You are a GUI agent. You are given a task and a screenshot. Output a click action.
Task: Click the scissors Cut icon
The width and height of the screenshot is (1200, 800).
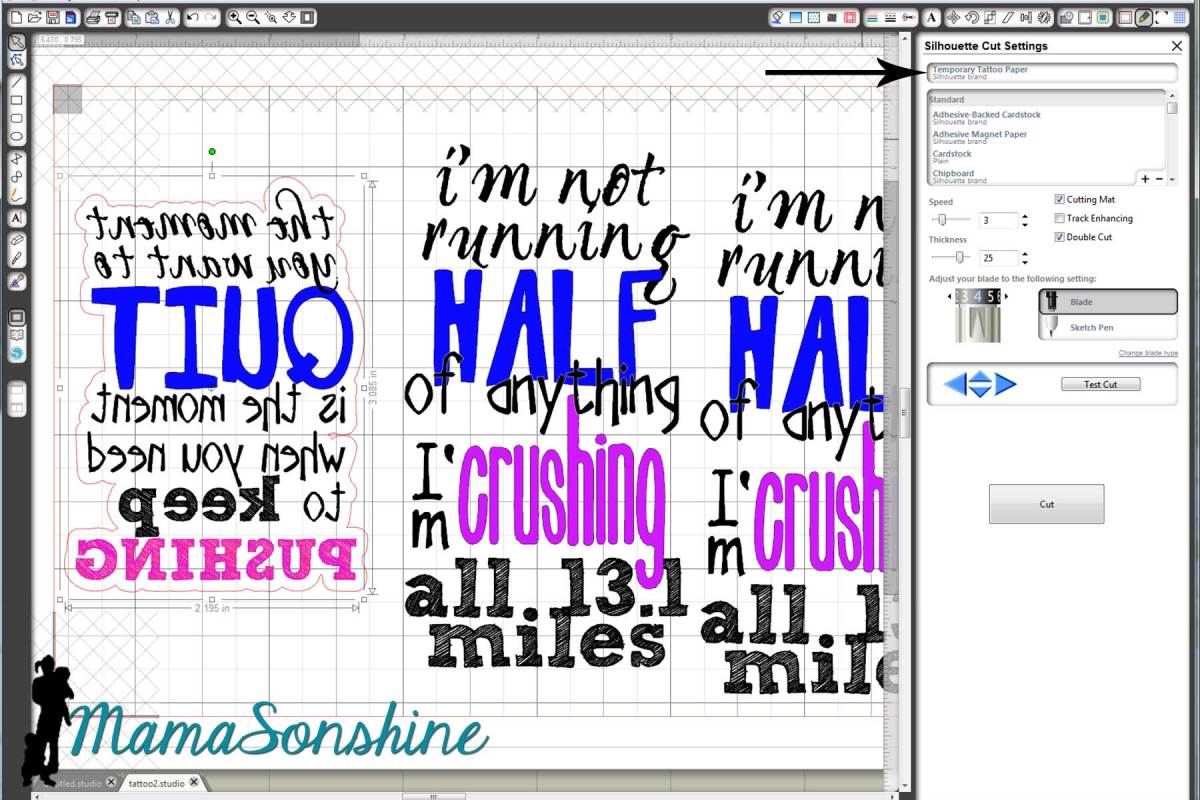170,17
